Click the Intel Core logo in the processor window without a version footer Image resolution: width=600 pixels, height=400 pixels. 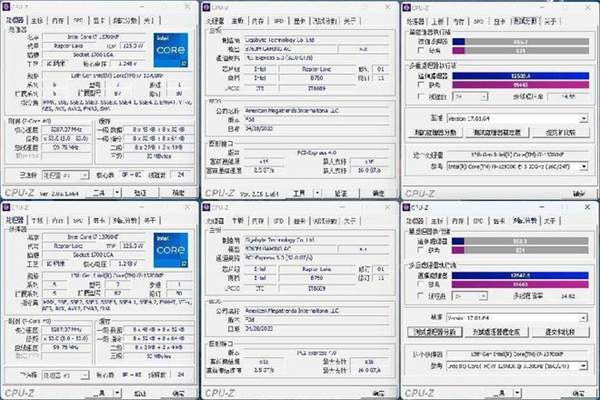(171, 250)
